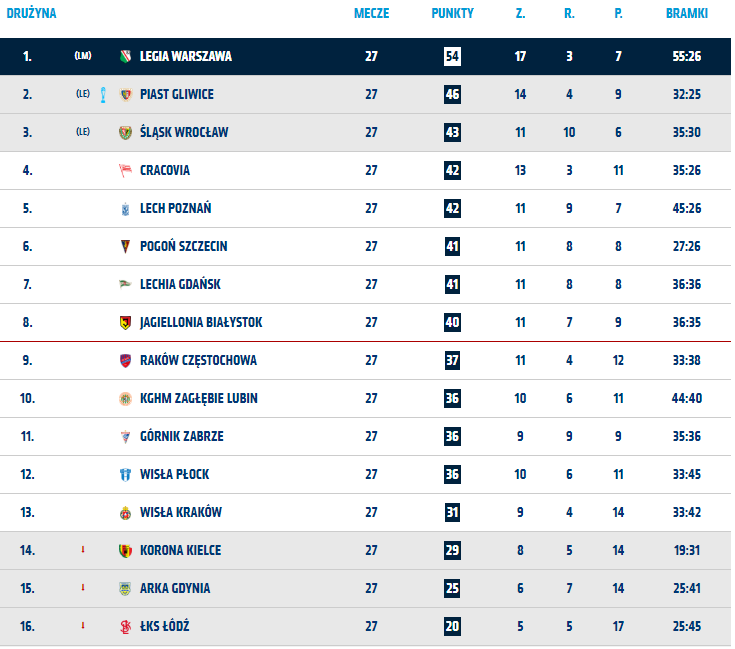
Task: Open the Górnik Zabrze team link
Action: tap(181, 436)
